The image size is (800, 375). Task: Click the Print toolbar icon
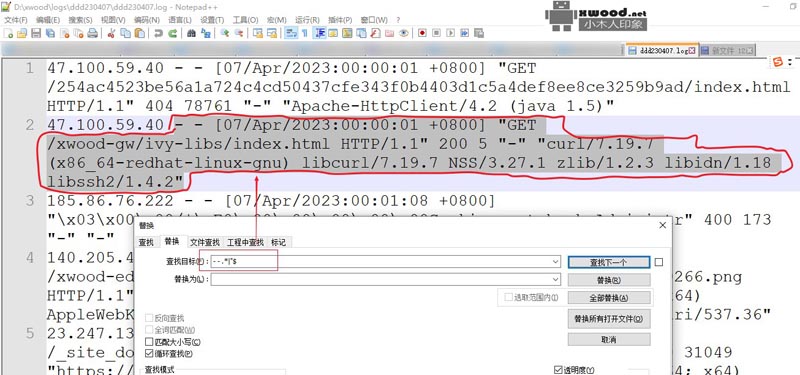click(x=92, y=33)
